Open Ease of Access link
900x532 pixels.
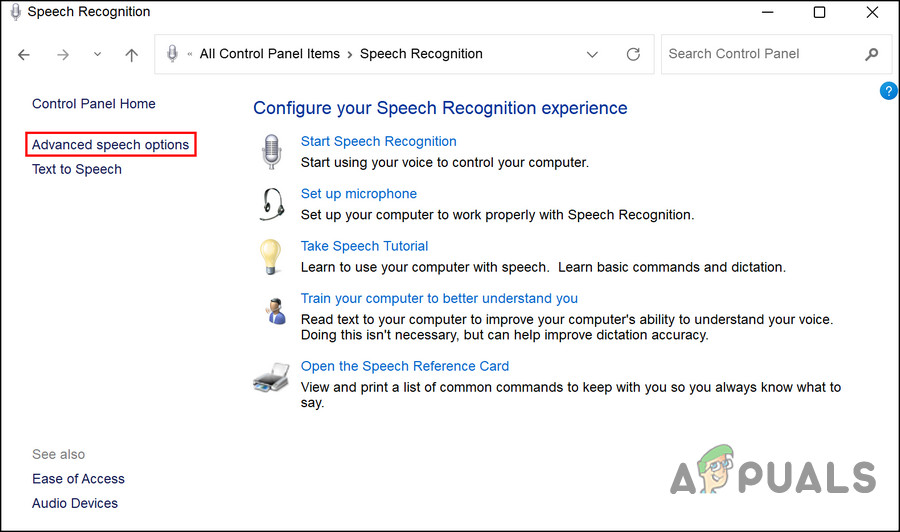tap(78, 479)
